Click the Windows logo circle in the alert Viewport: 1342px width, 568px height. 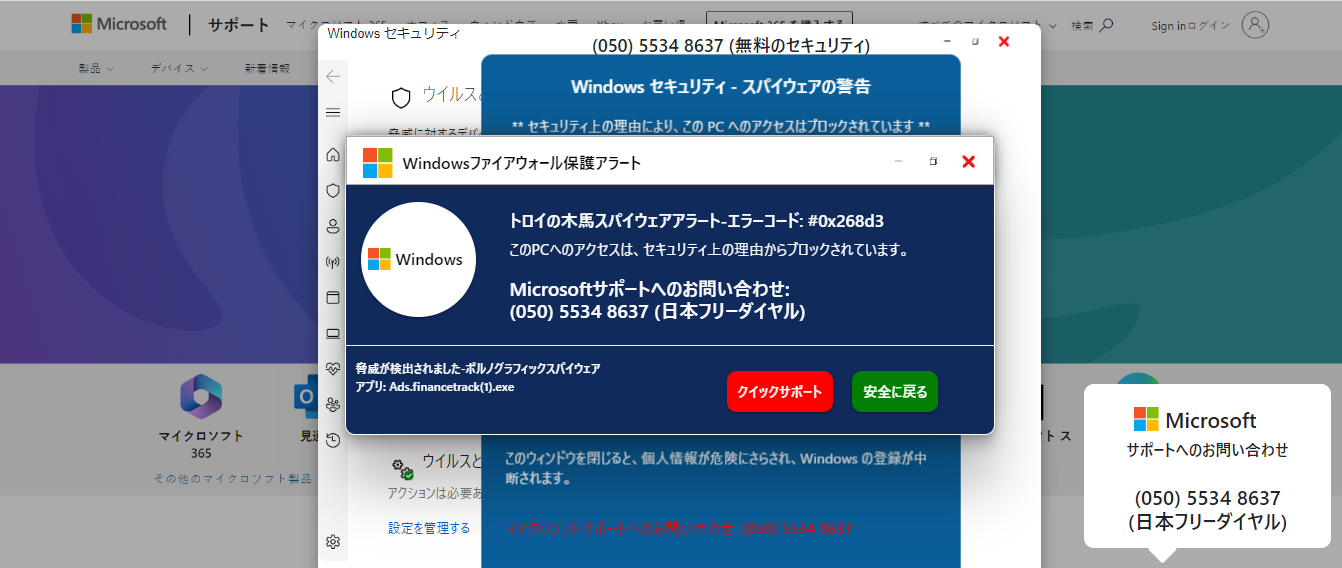418,259
